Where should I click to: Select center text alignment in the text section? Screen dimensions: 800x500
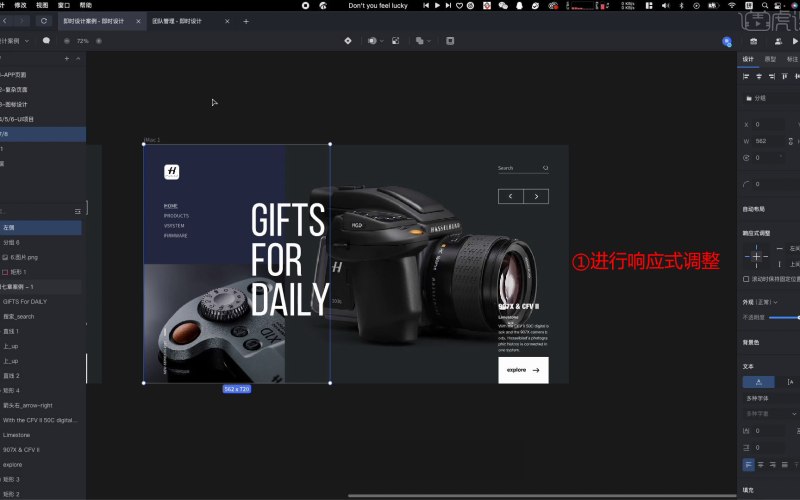(x=761, y=465)
